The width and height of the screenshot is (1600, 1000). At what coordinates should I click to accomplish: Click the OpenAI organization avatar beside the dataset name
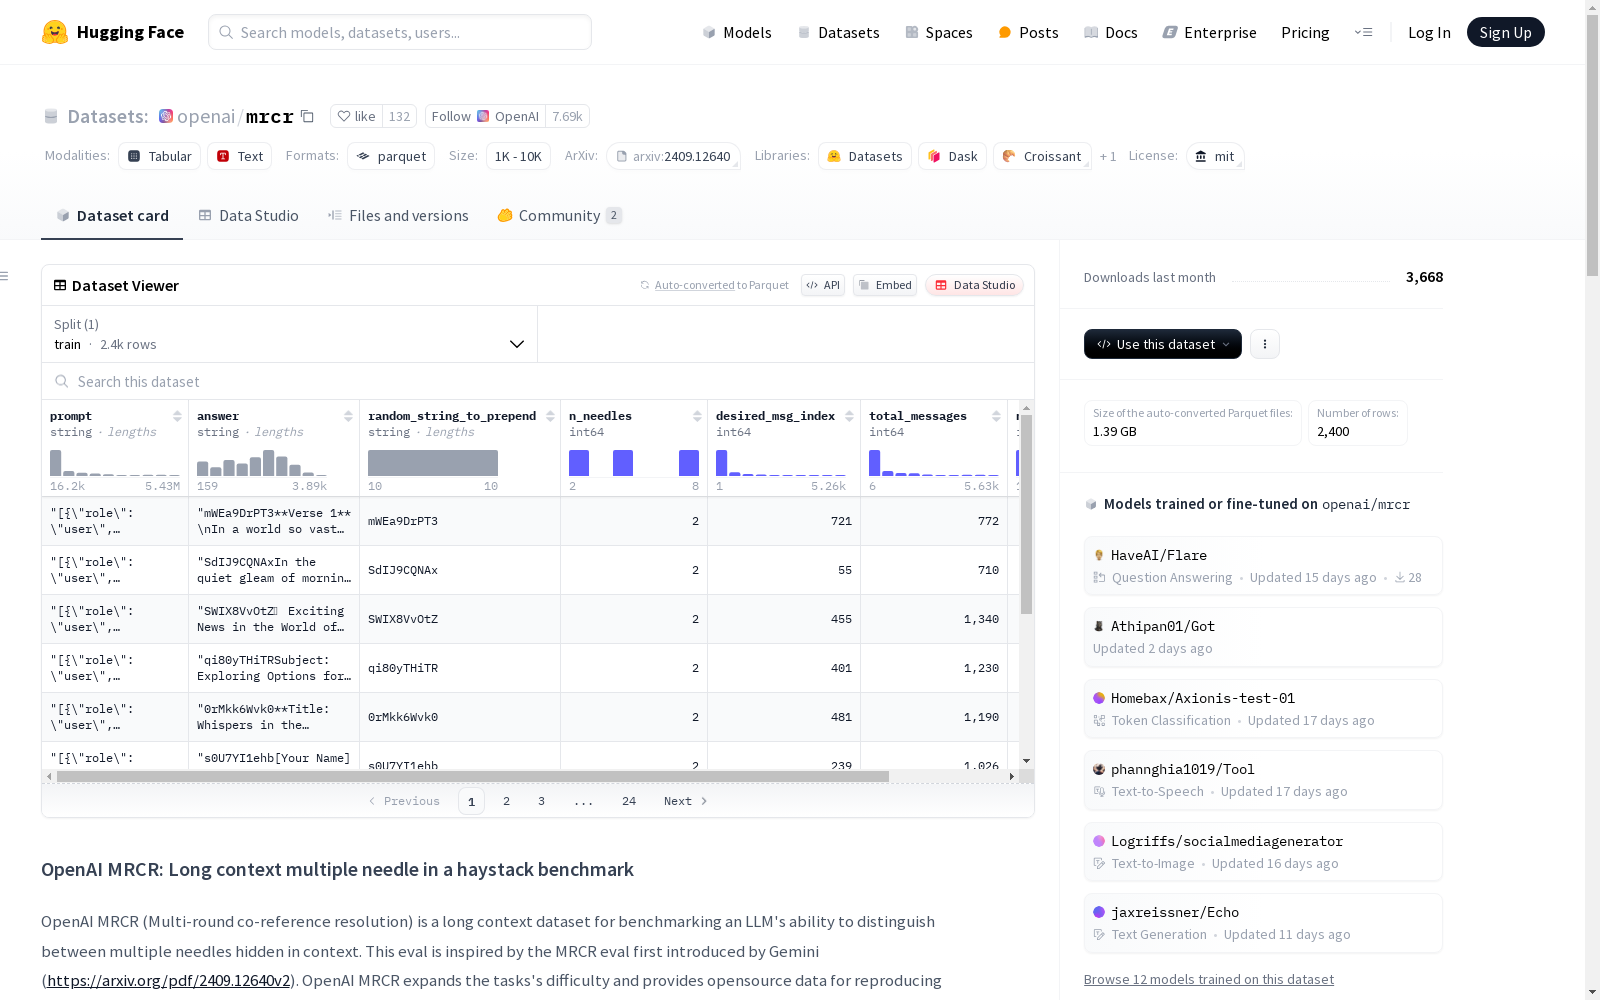click(166, 116)
